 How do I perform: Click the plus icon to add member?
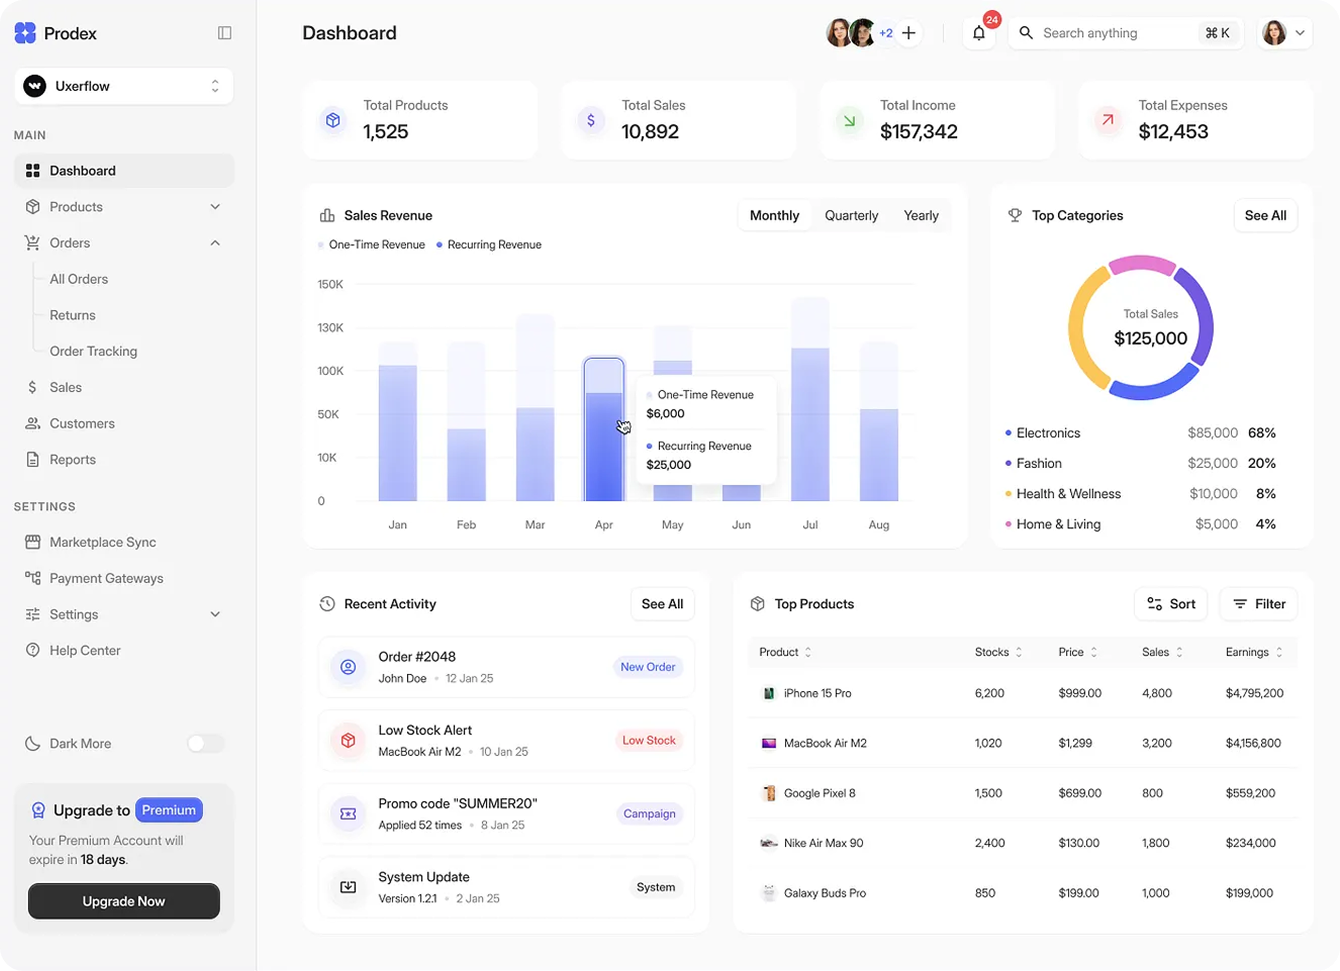[909, 33]
